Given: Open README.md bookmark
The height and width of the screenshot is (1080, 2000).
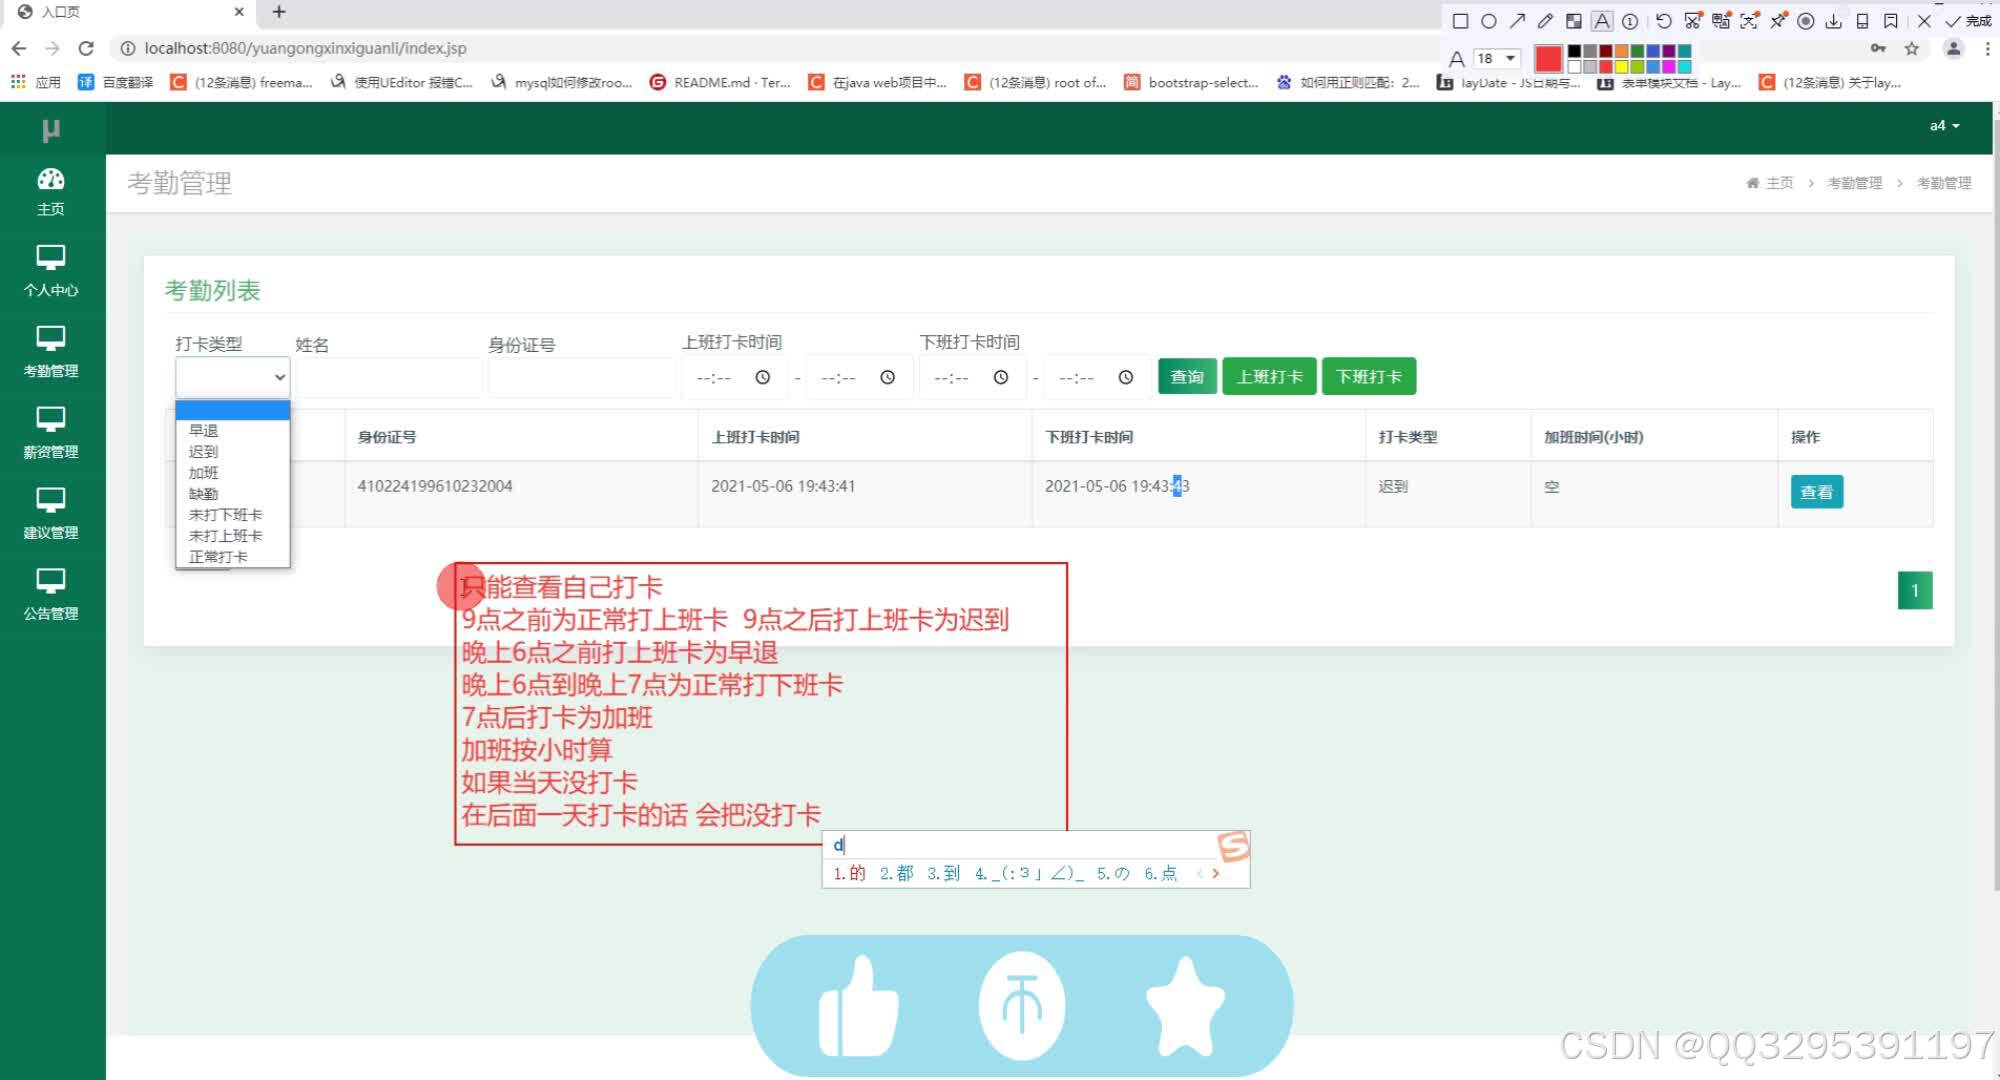Looking at the screenshot, I should [720, 82].
